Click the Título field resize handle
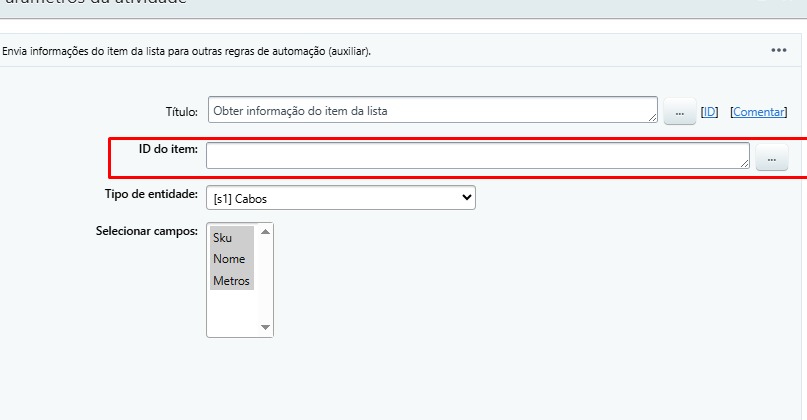Screen dimensions: 807x420 click(x=653, y=118)
